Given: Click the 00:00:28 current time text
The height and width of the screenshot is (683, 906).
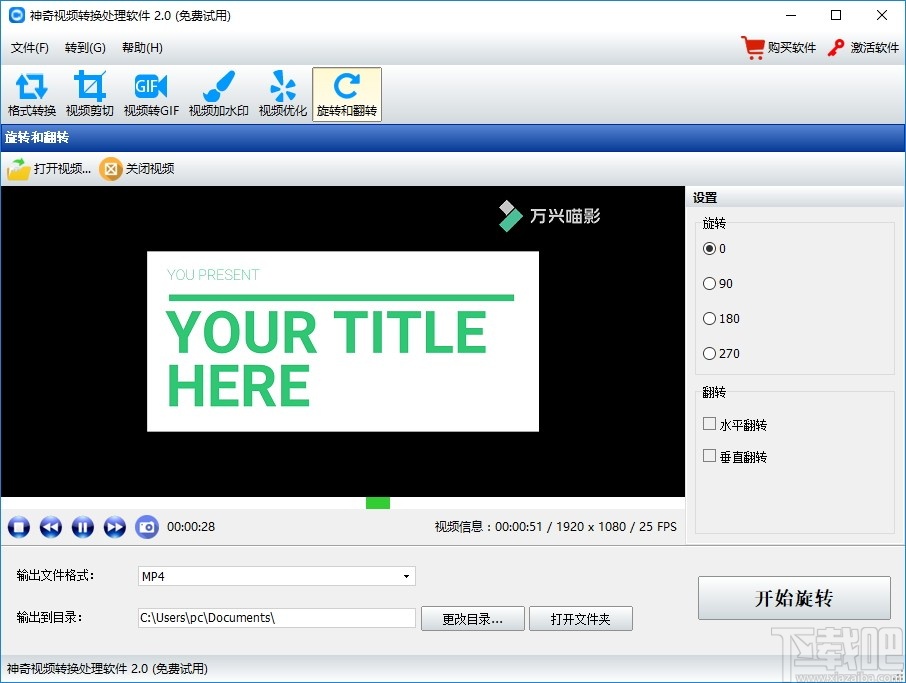Looking at the screenshot, I should 191,527.
